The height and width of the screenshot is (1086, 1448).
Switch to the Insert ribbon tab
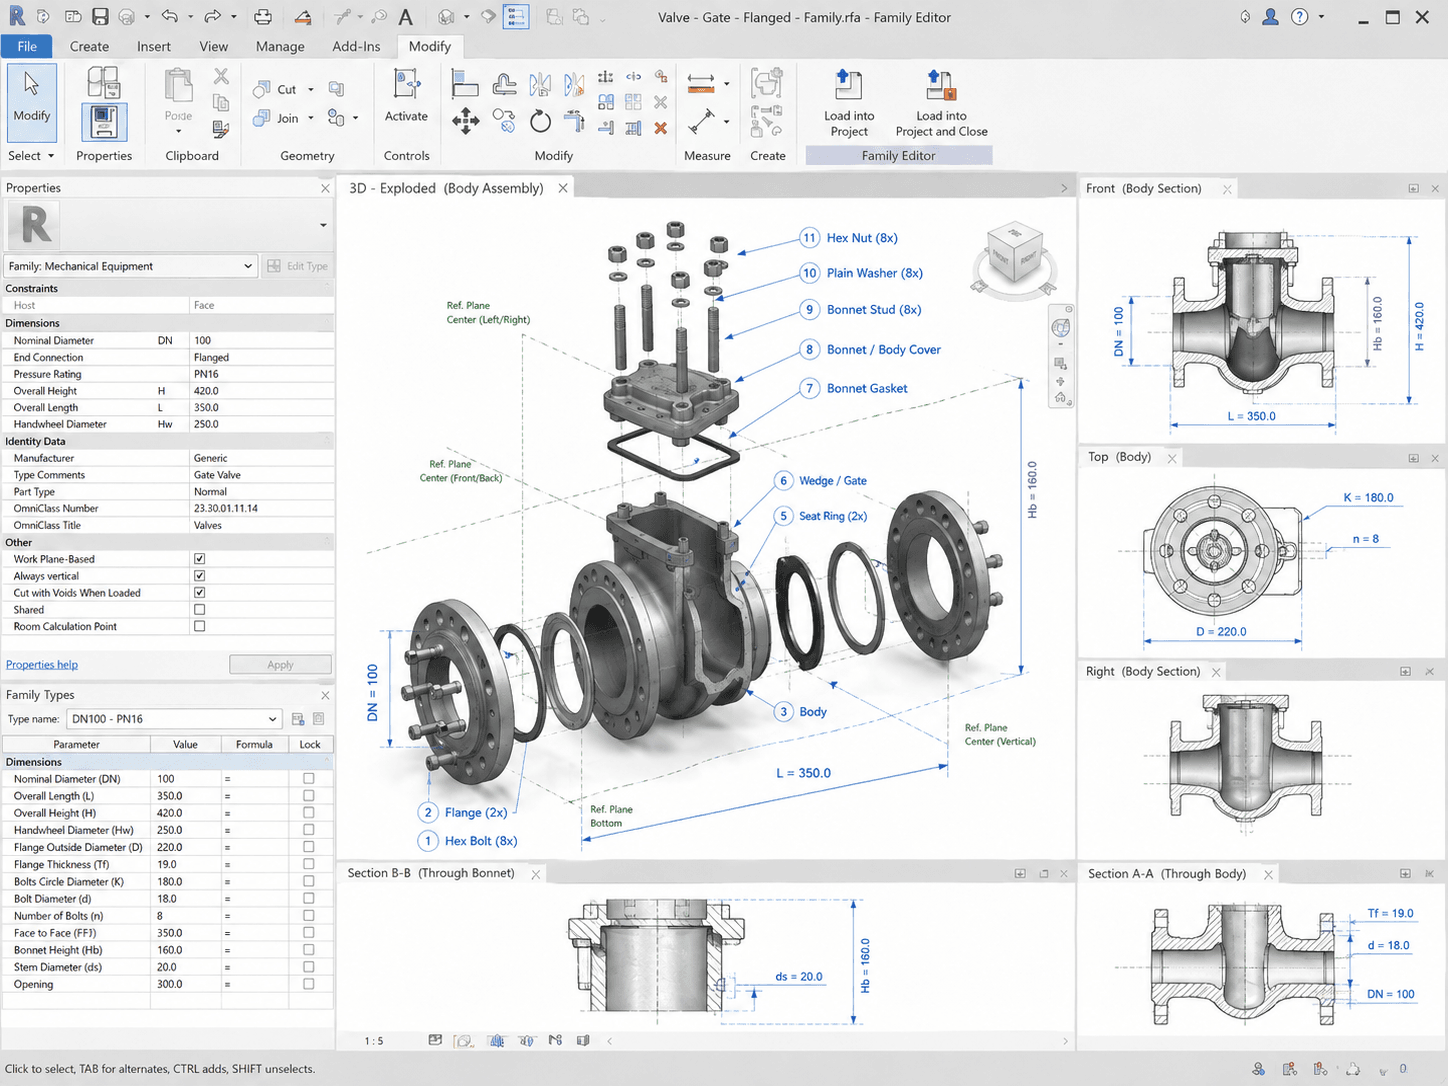154,46
